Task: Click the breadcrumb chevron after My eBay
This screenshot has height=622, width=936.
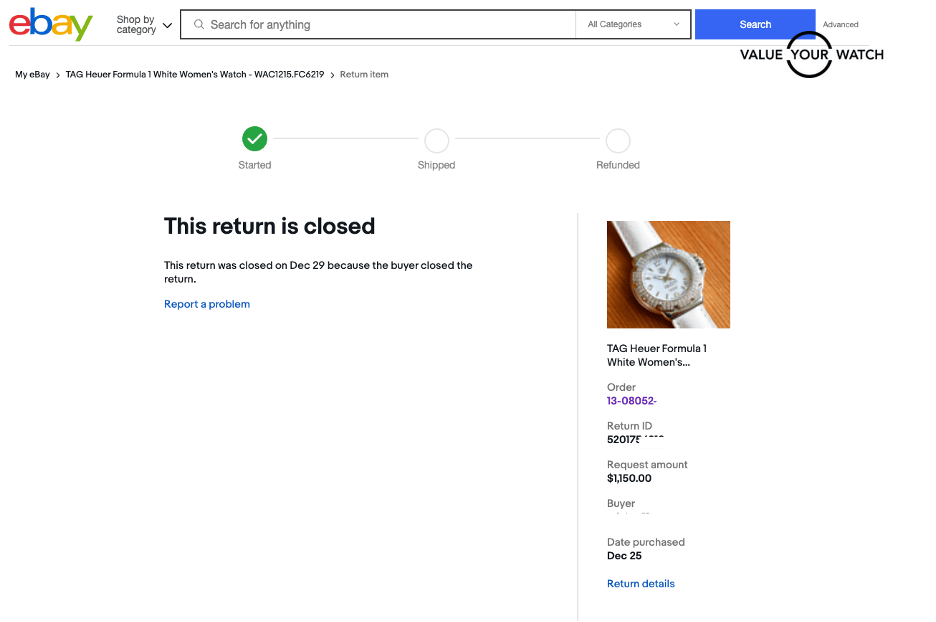Action: pos(58,75)
